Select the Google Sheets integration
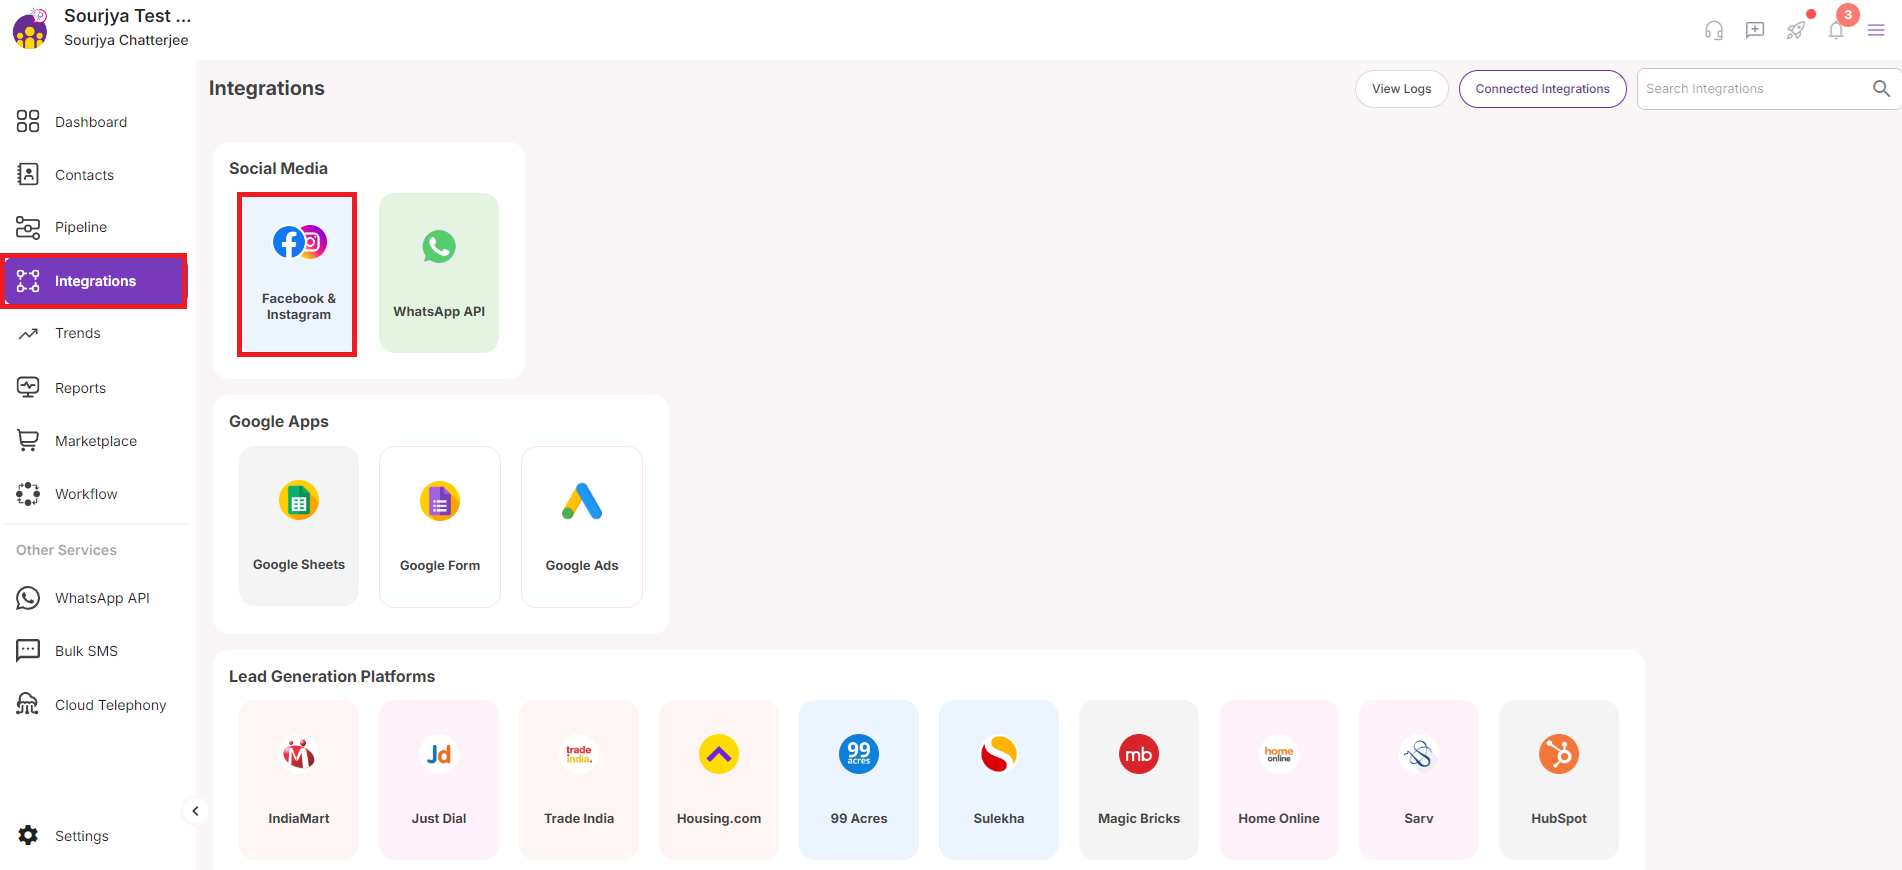1902x870 pixels. (x=299, y=526)
